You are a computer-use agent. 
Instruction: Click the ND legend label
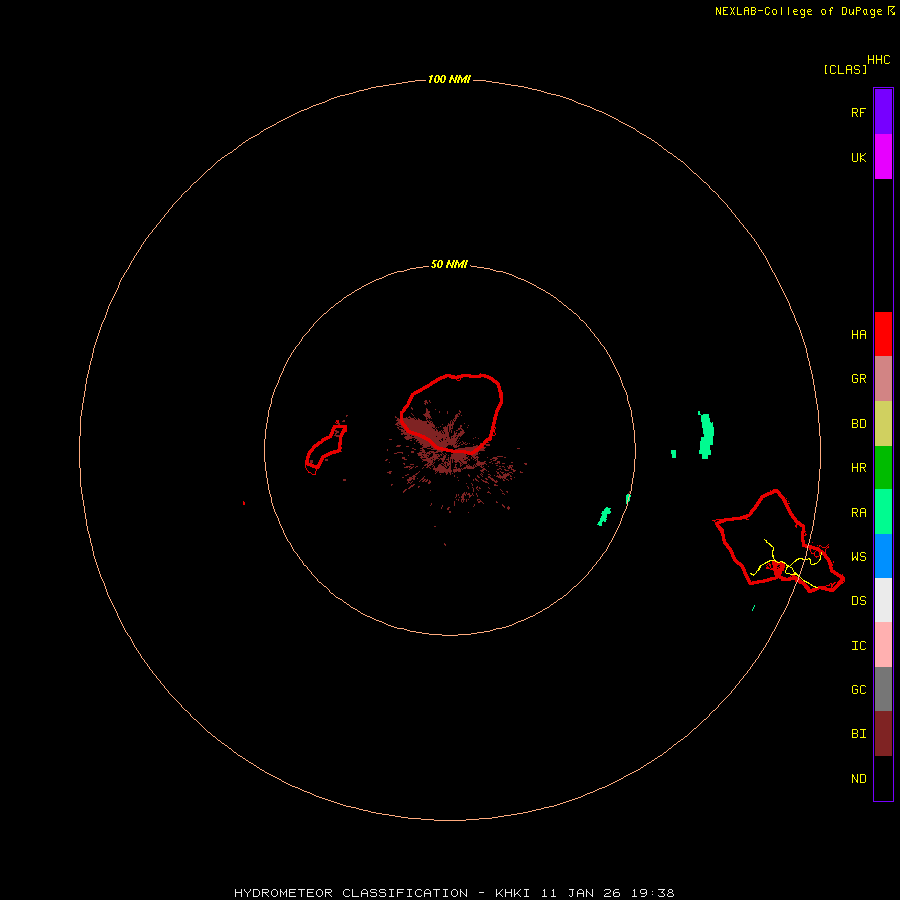pos(858,779)
